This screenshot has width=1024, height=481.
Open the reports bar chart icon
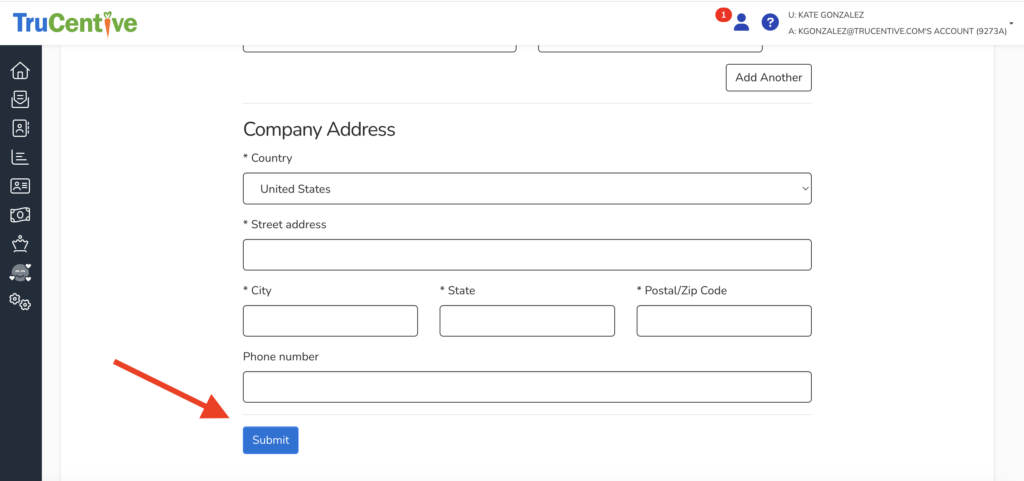click(20, 157)
